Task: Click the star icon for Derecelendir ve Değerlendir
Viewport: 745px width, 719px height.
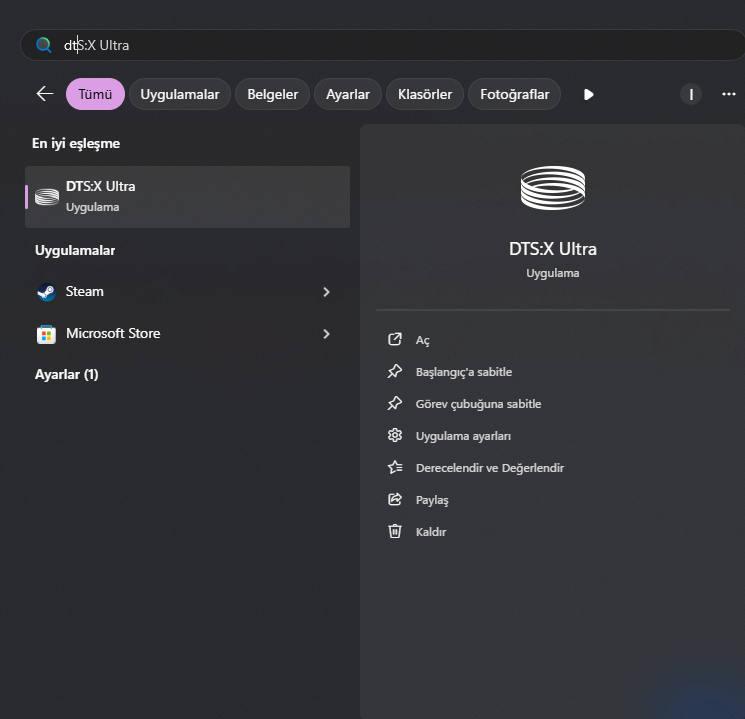Action: (395, 467)
